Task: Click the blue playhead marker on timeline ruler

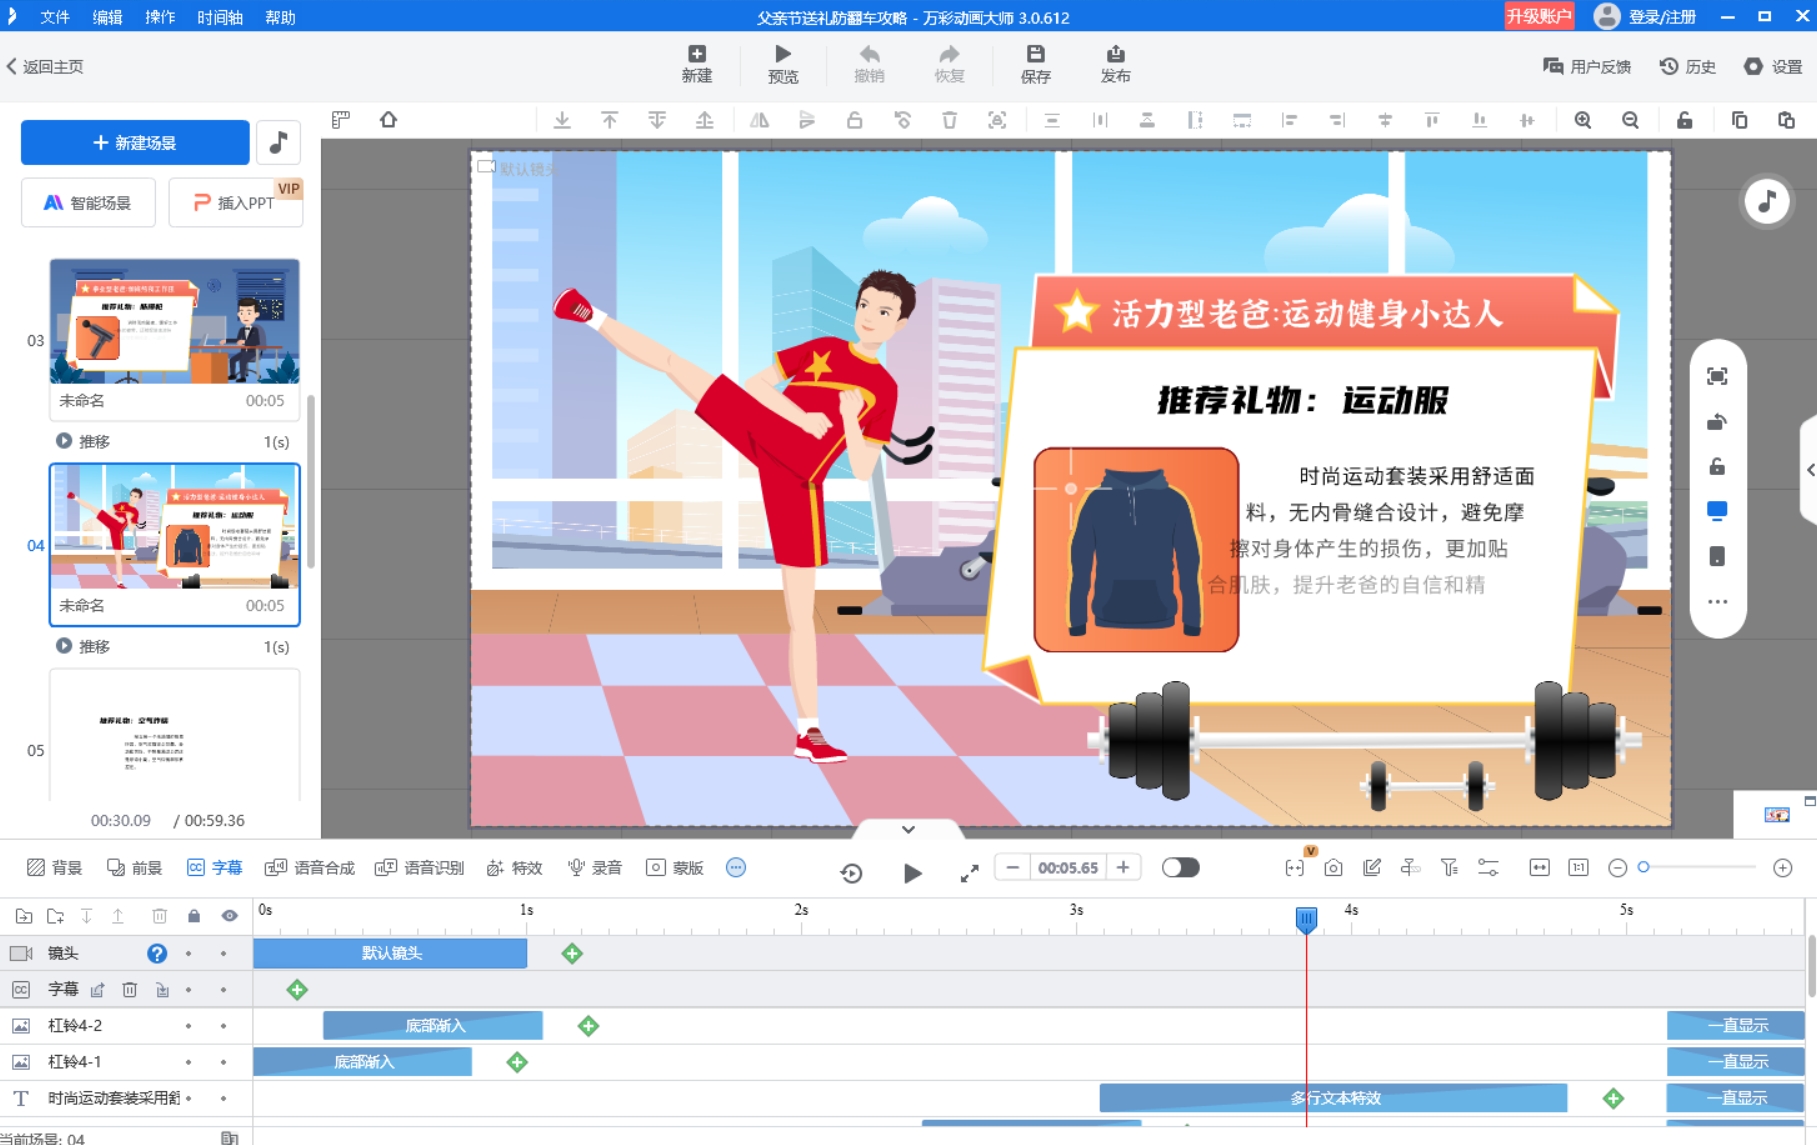Action: tap(1306, 919)
